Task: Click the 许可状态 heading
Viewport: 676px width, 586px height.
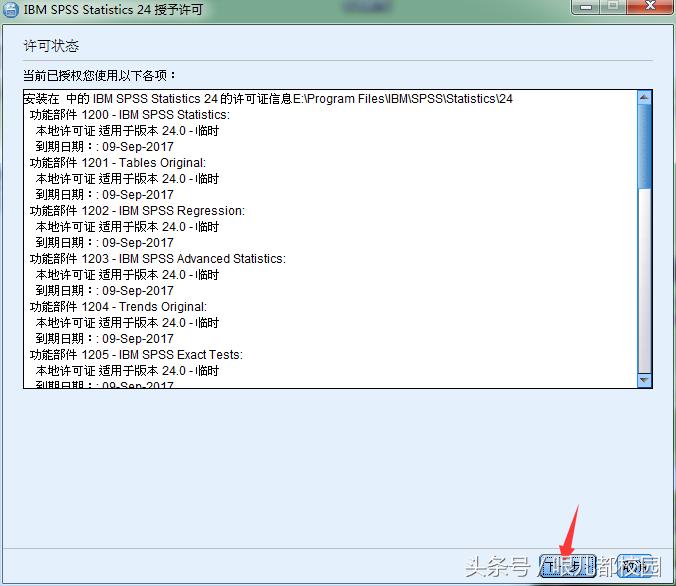Action: click(51, 46)
